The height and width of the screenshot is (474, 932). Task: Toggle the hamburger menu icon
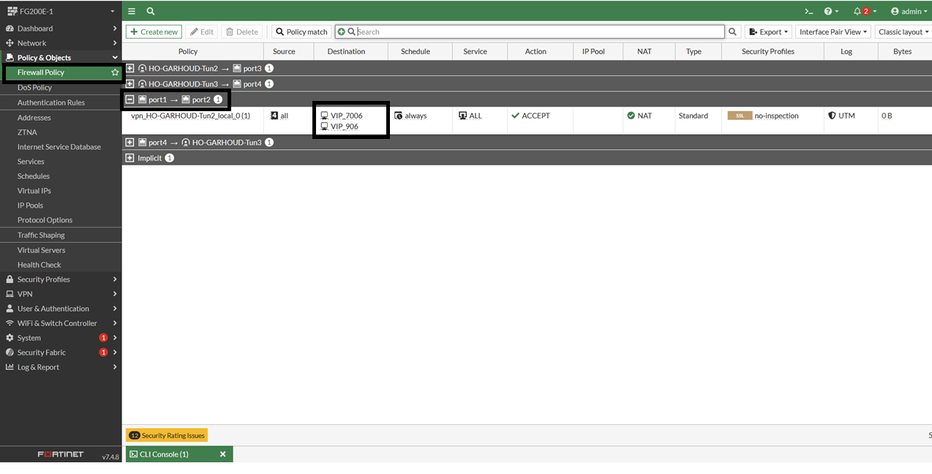click(x=132, y=11)
